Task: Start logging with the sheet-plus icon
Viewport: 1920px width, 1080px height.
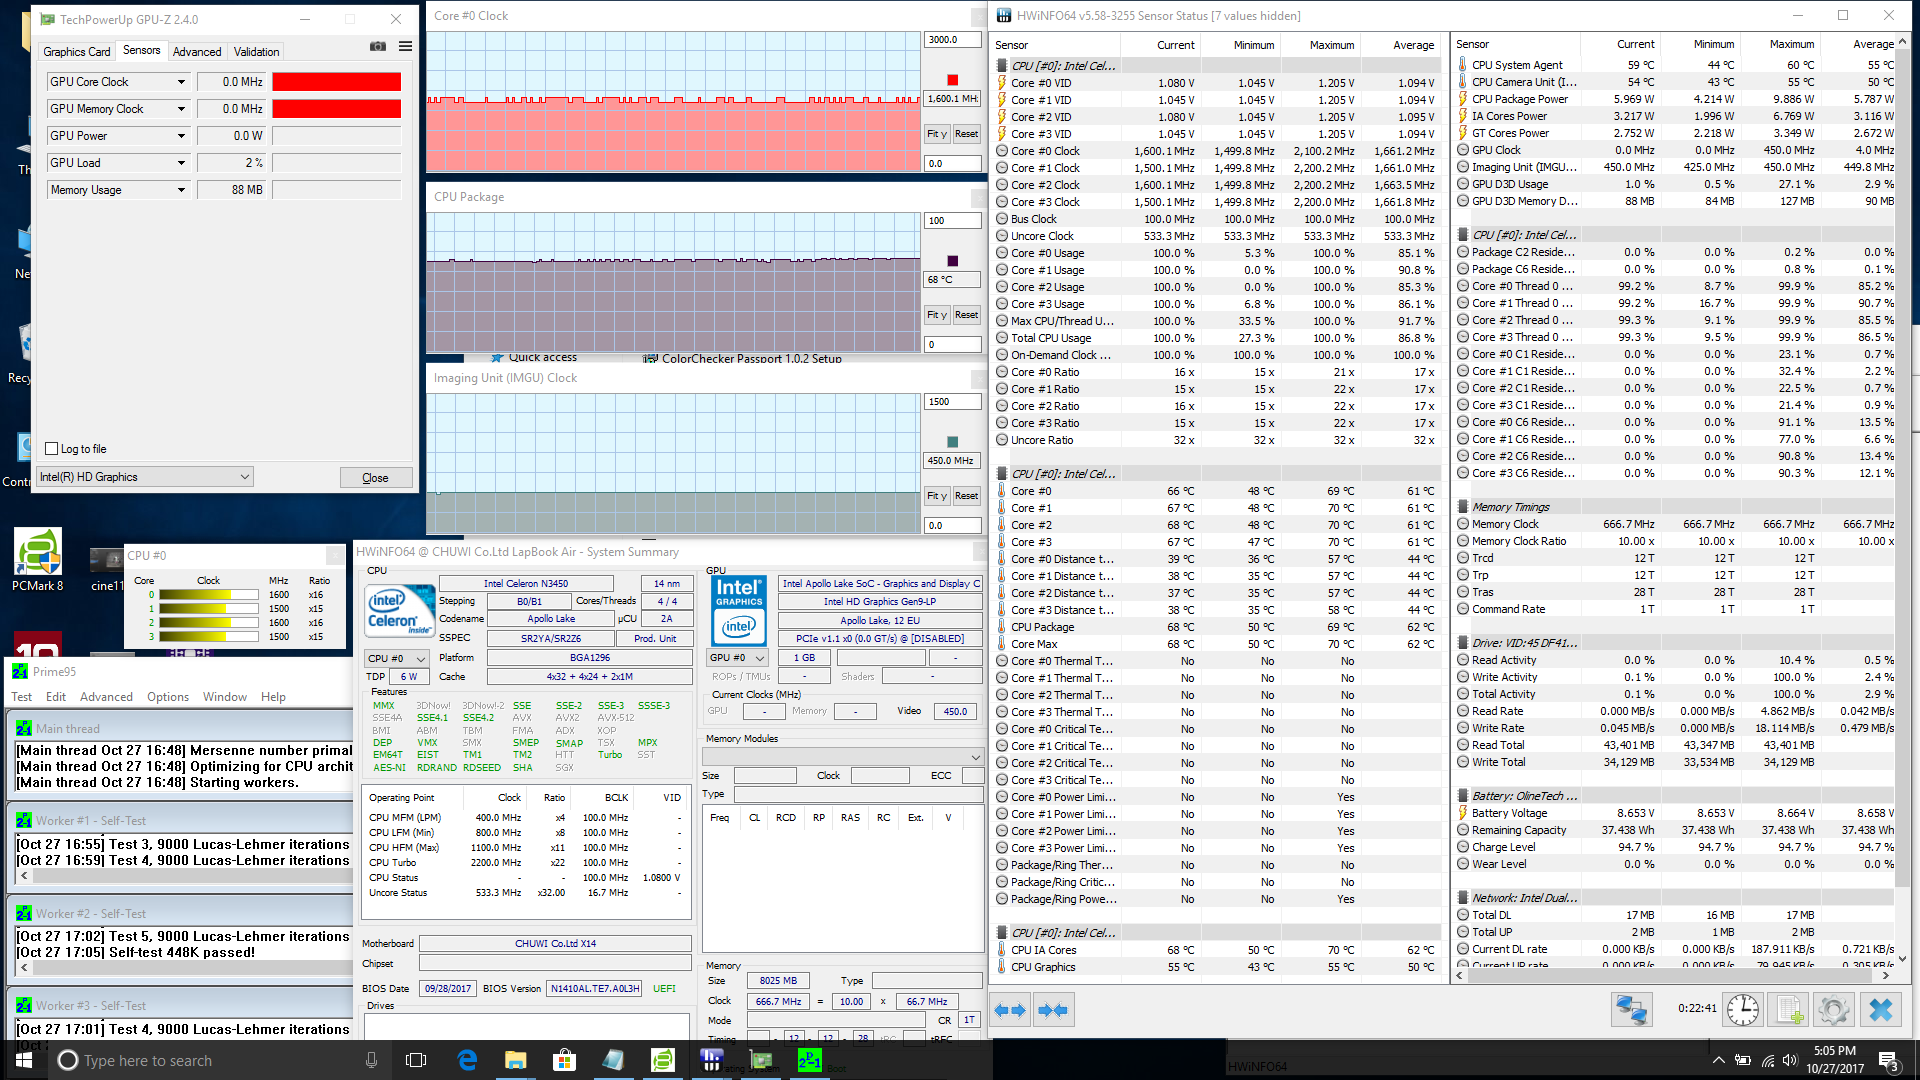Action: (1789, 1010)
